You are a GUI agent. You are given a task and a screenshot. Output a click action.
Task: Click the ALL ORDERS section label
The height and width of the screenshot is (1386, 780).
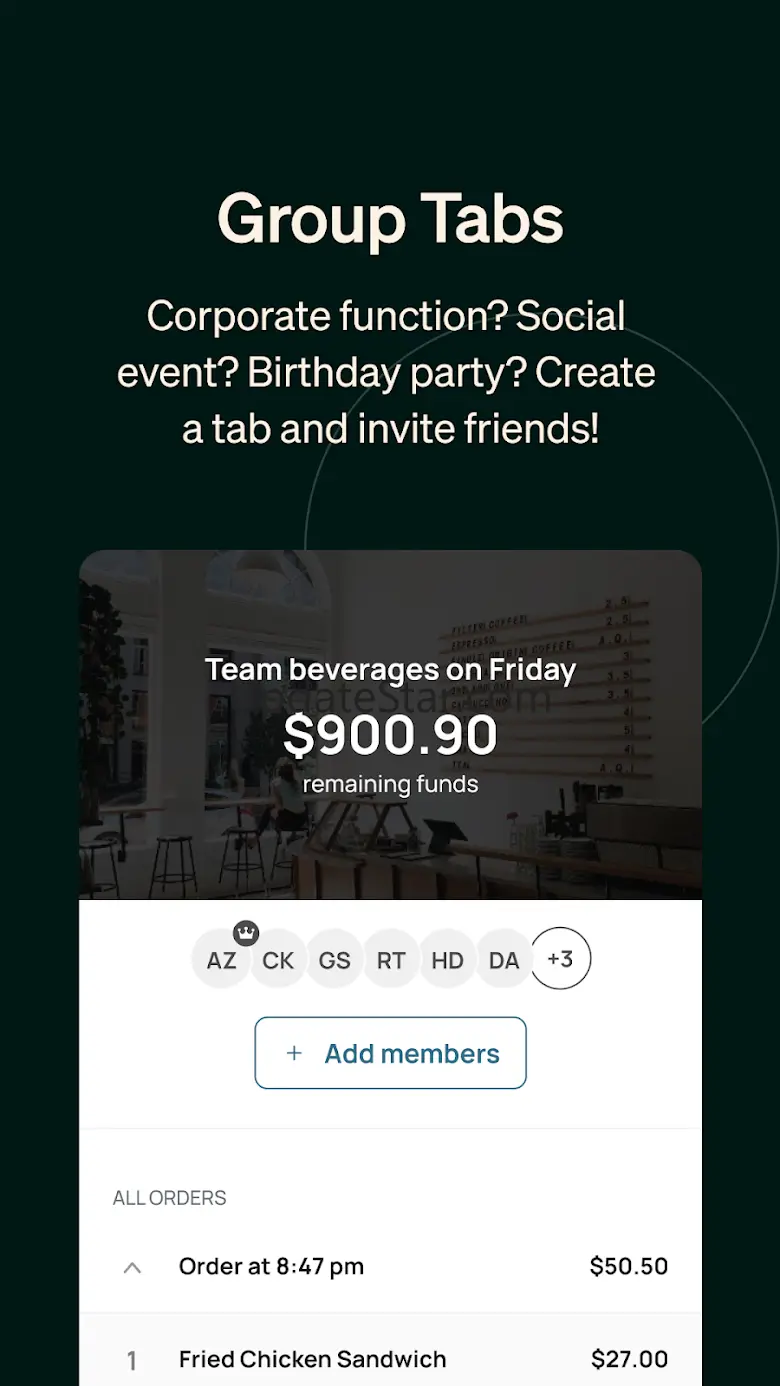170,1198
